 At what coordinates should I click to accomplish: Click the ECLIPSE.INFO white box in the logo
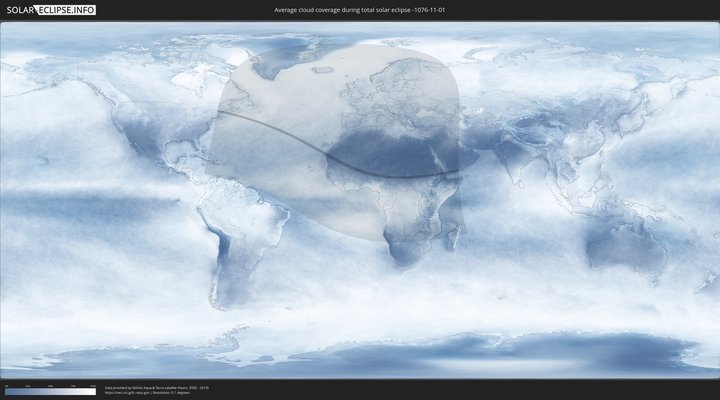(x=69, y=10)
